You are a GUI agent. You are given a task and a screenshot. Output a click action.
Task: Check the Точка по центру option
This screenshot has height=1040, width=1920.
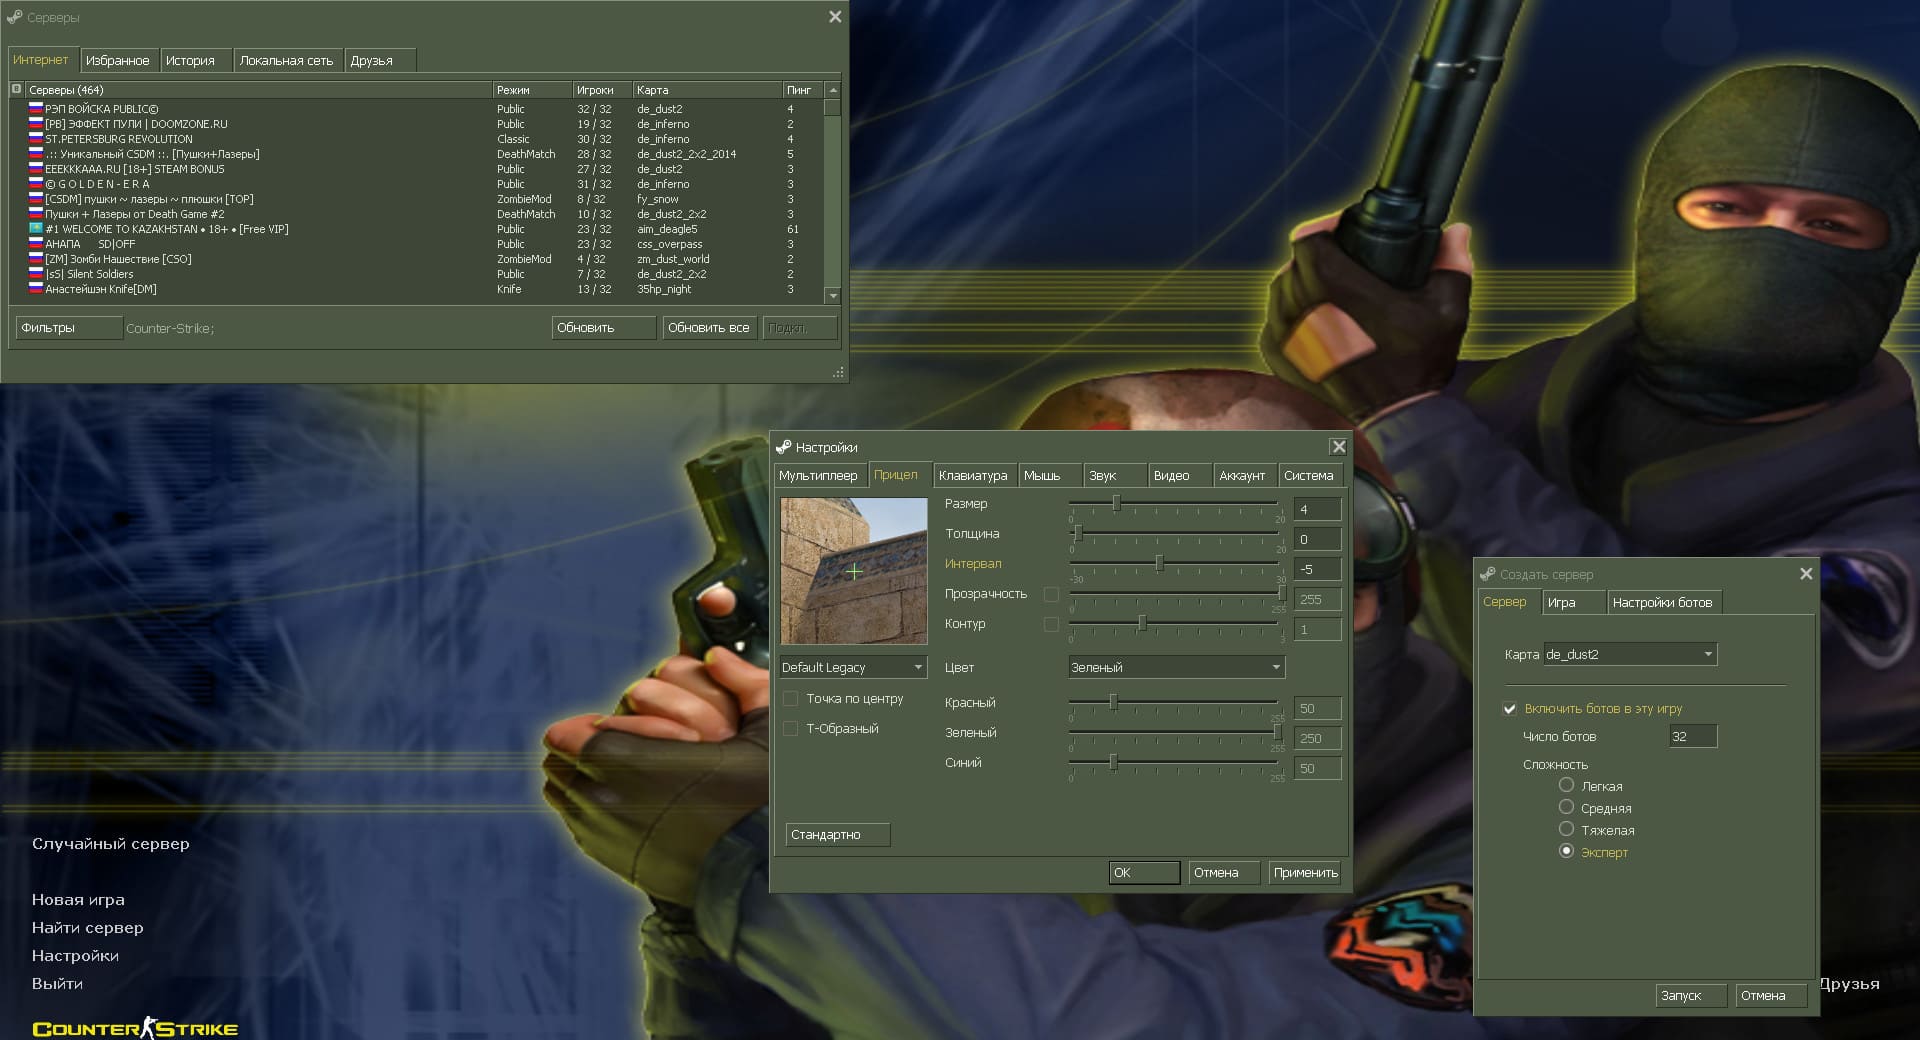791,699
